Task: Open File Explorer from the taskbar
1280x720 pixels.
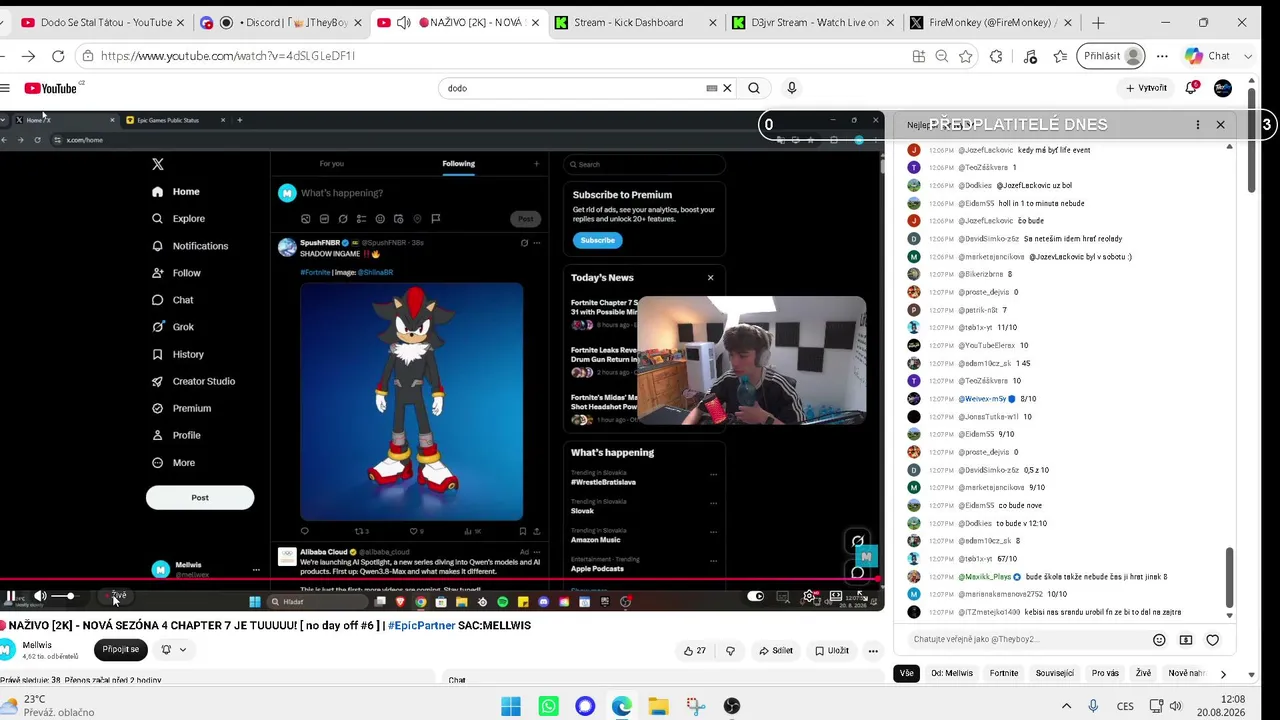Action: pos(658,707)
